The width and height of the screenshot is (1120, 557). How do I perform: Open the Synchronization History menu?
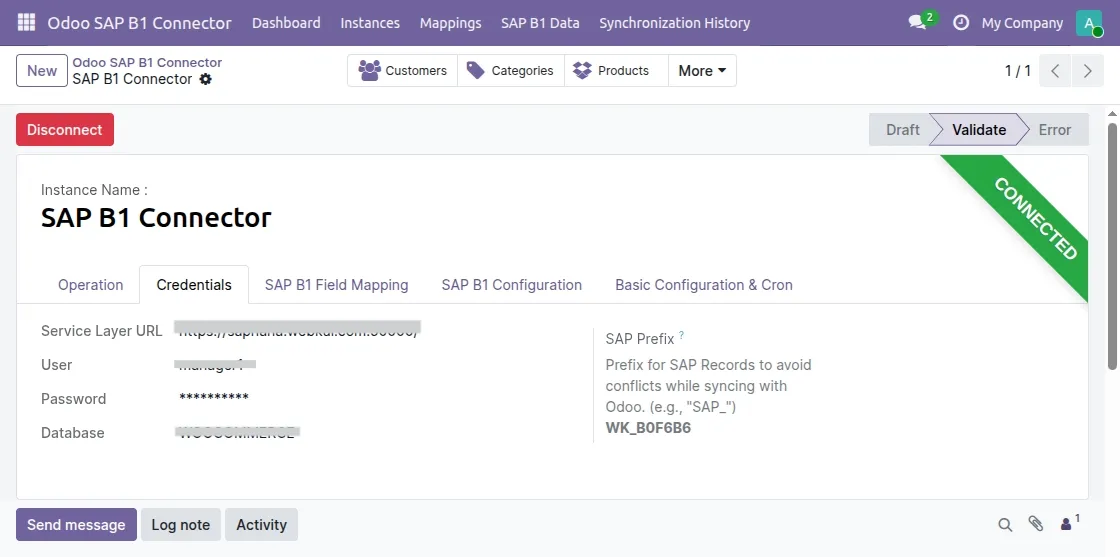[675, 23]
